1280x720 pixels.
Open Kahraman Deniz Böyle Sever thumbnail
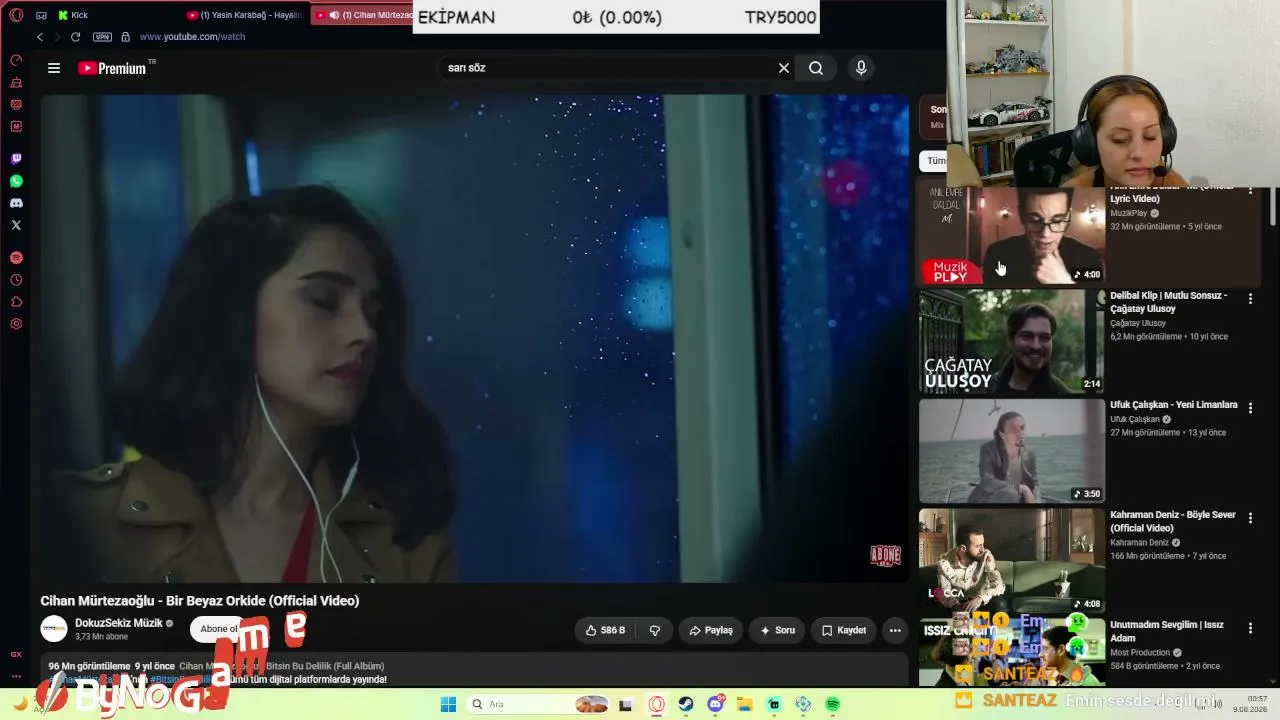tap(1012, 561)
